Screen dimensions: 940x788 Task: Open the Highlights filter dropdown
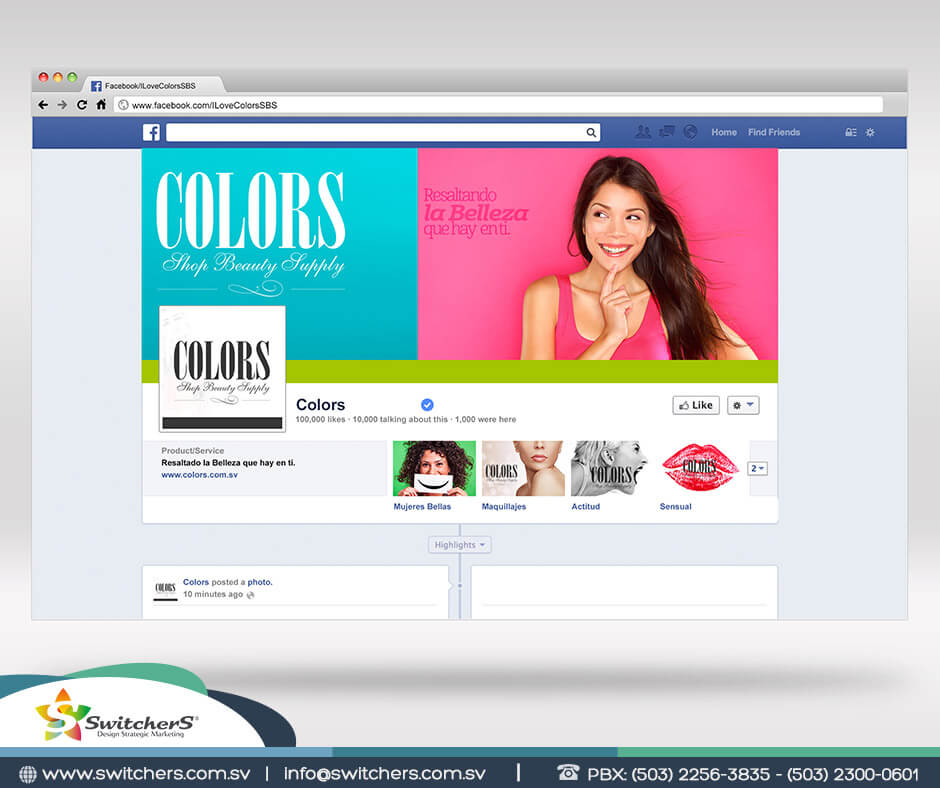click(x=459, y=545)
